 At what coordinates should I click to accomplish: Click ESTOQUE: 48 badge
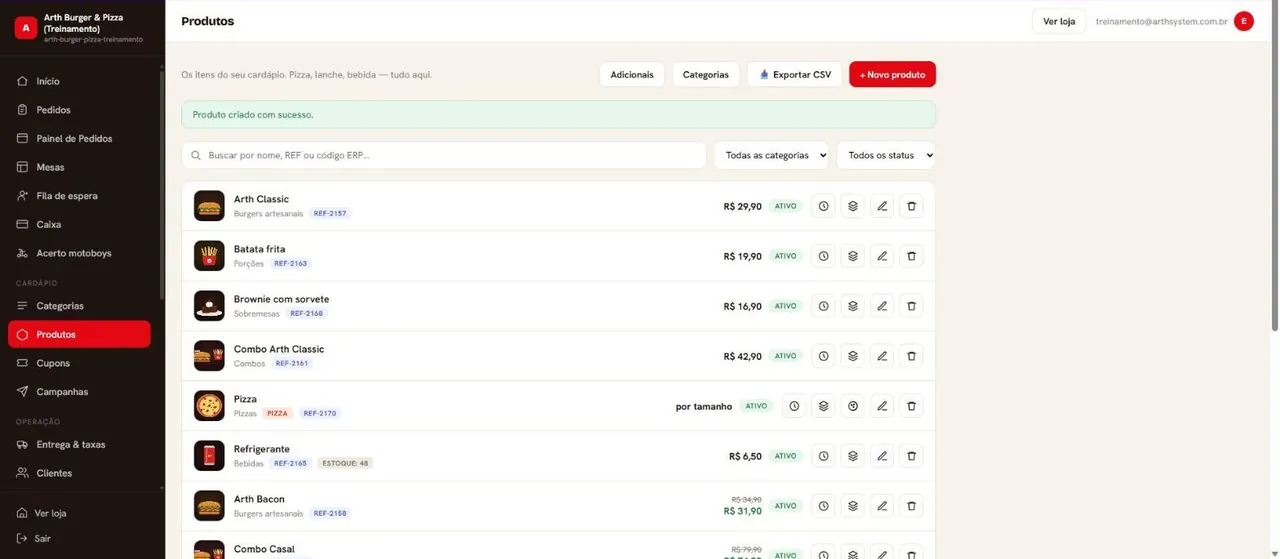(x=345, y=463)
